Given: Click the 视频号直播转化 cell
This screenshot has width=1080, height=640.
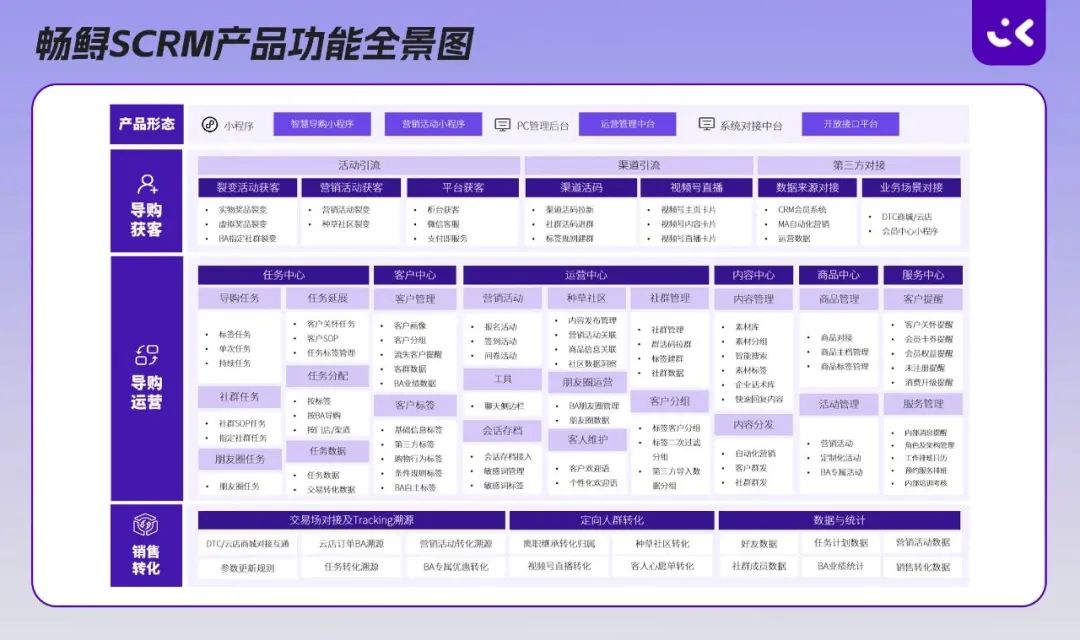Looking at the screenshot, I should pos(559,566).
